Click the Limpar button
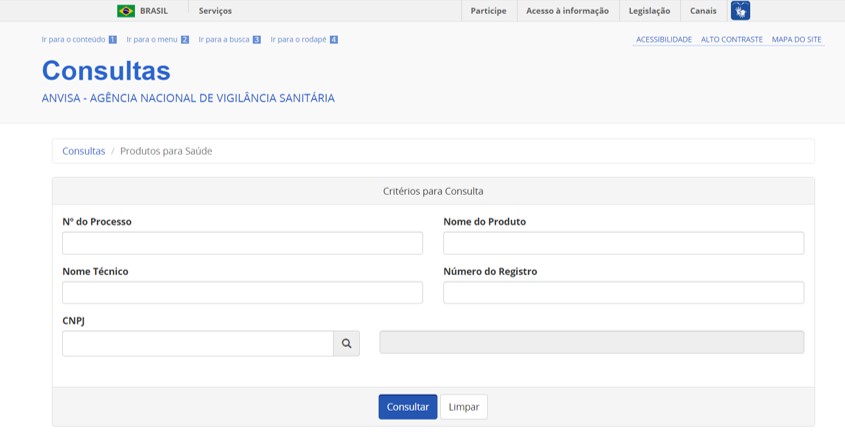 click(x=464, y=407)
